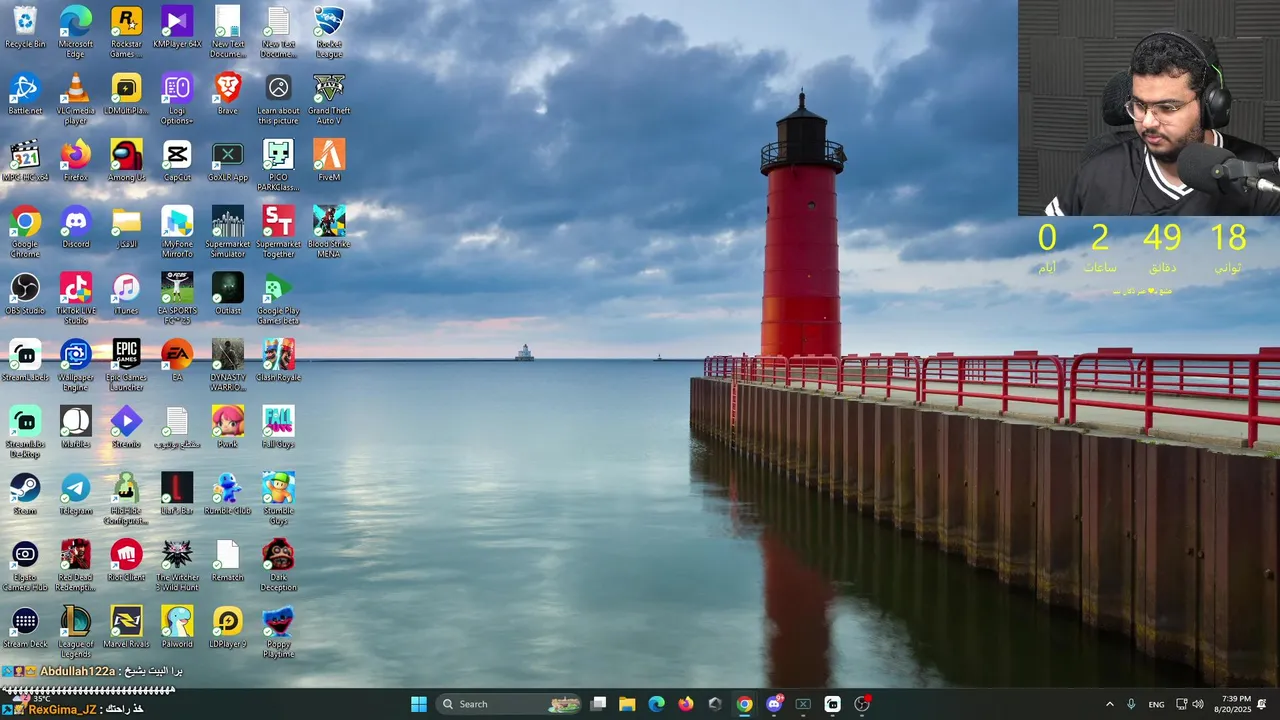Open the Recycle Bin desktop icon
The height and width of the screenshot is (720, 1280).
click(25, 28)
